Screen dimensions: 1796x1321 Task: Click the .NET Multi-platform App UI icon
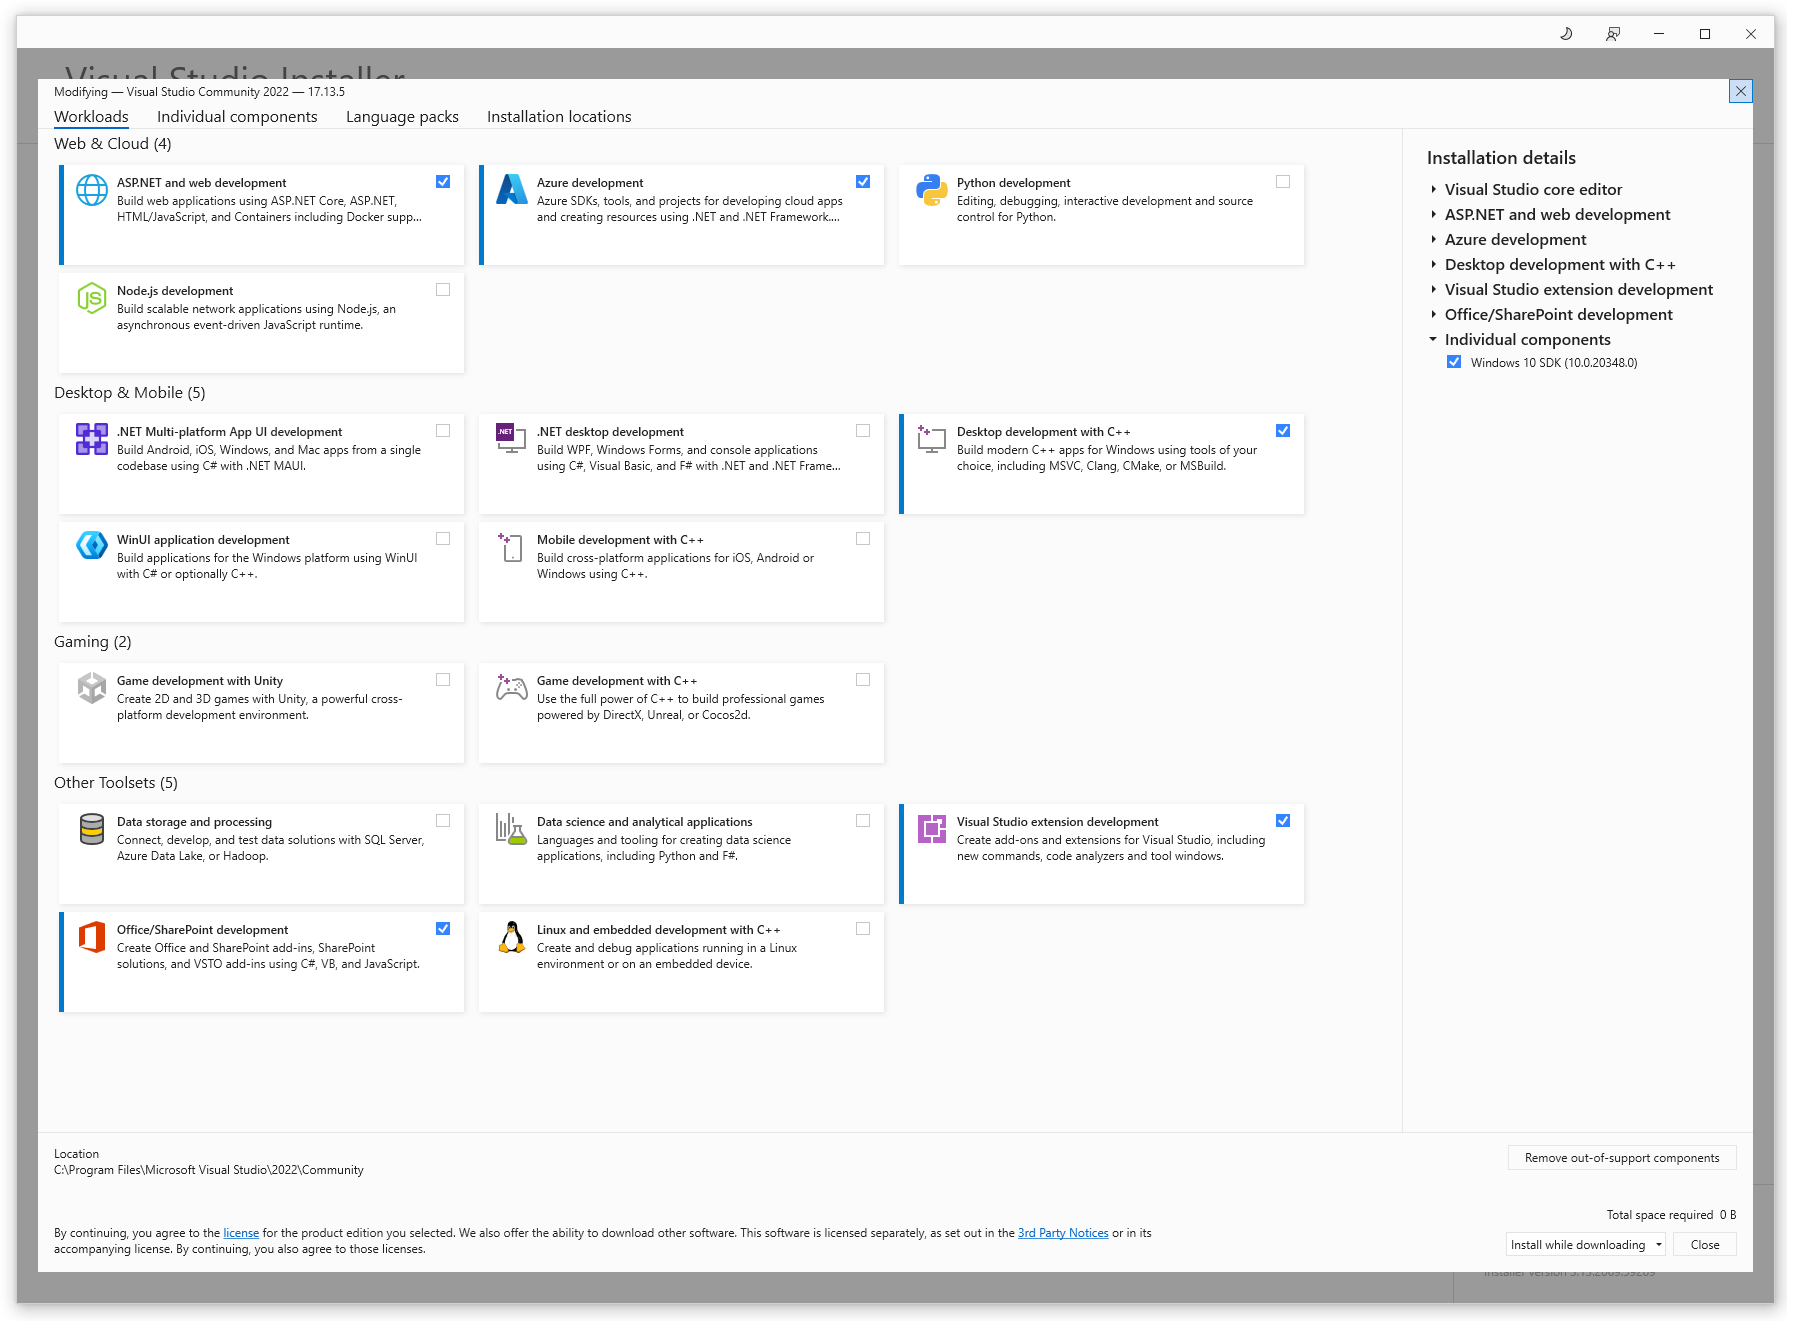point(92,439)
